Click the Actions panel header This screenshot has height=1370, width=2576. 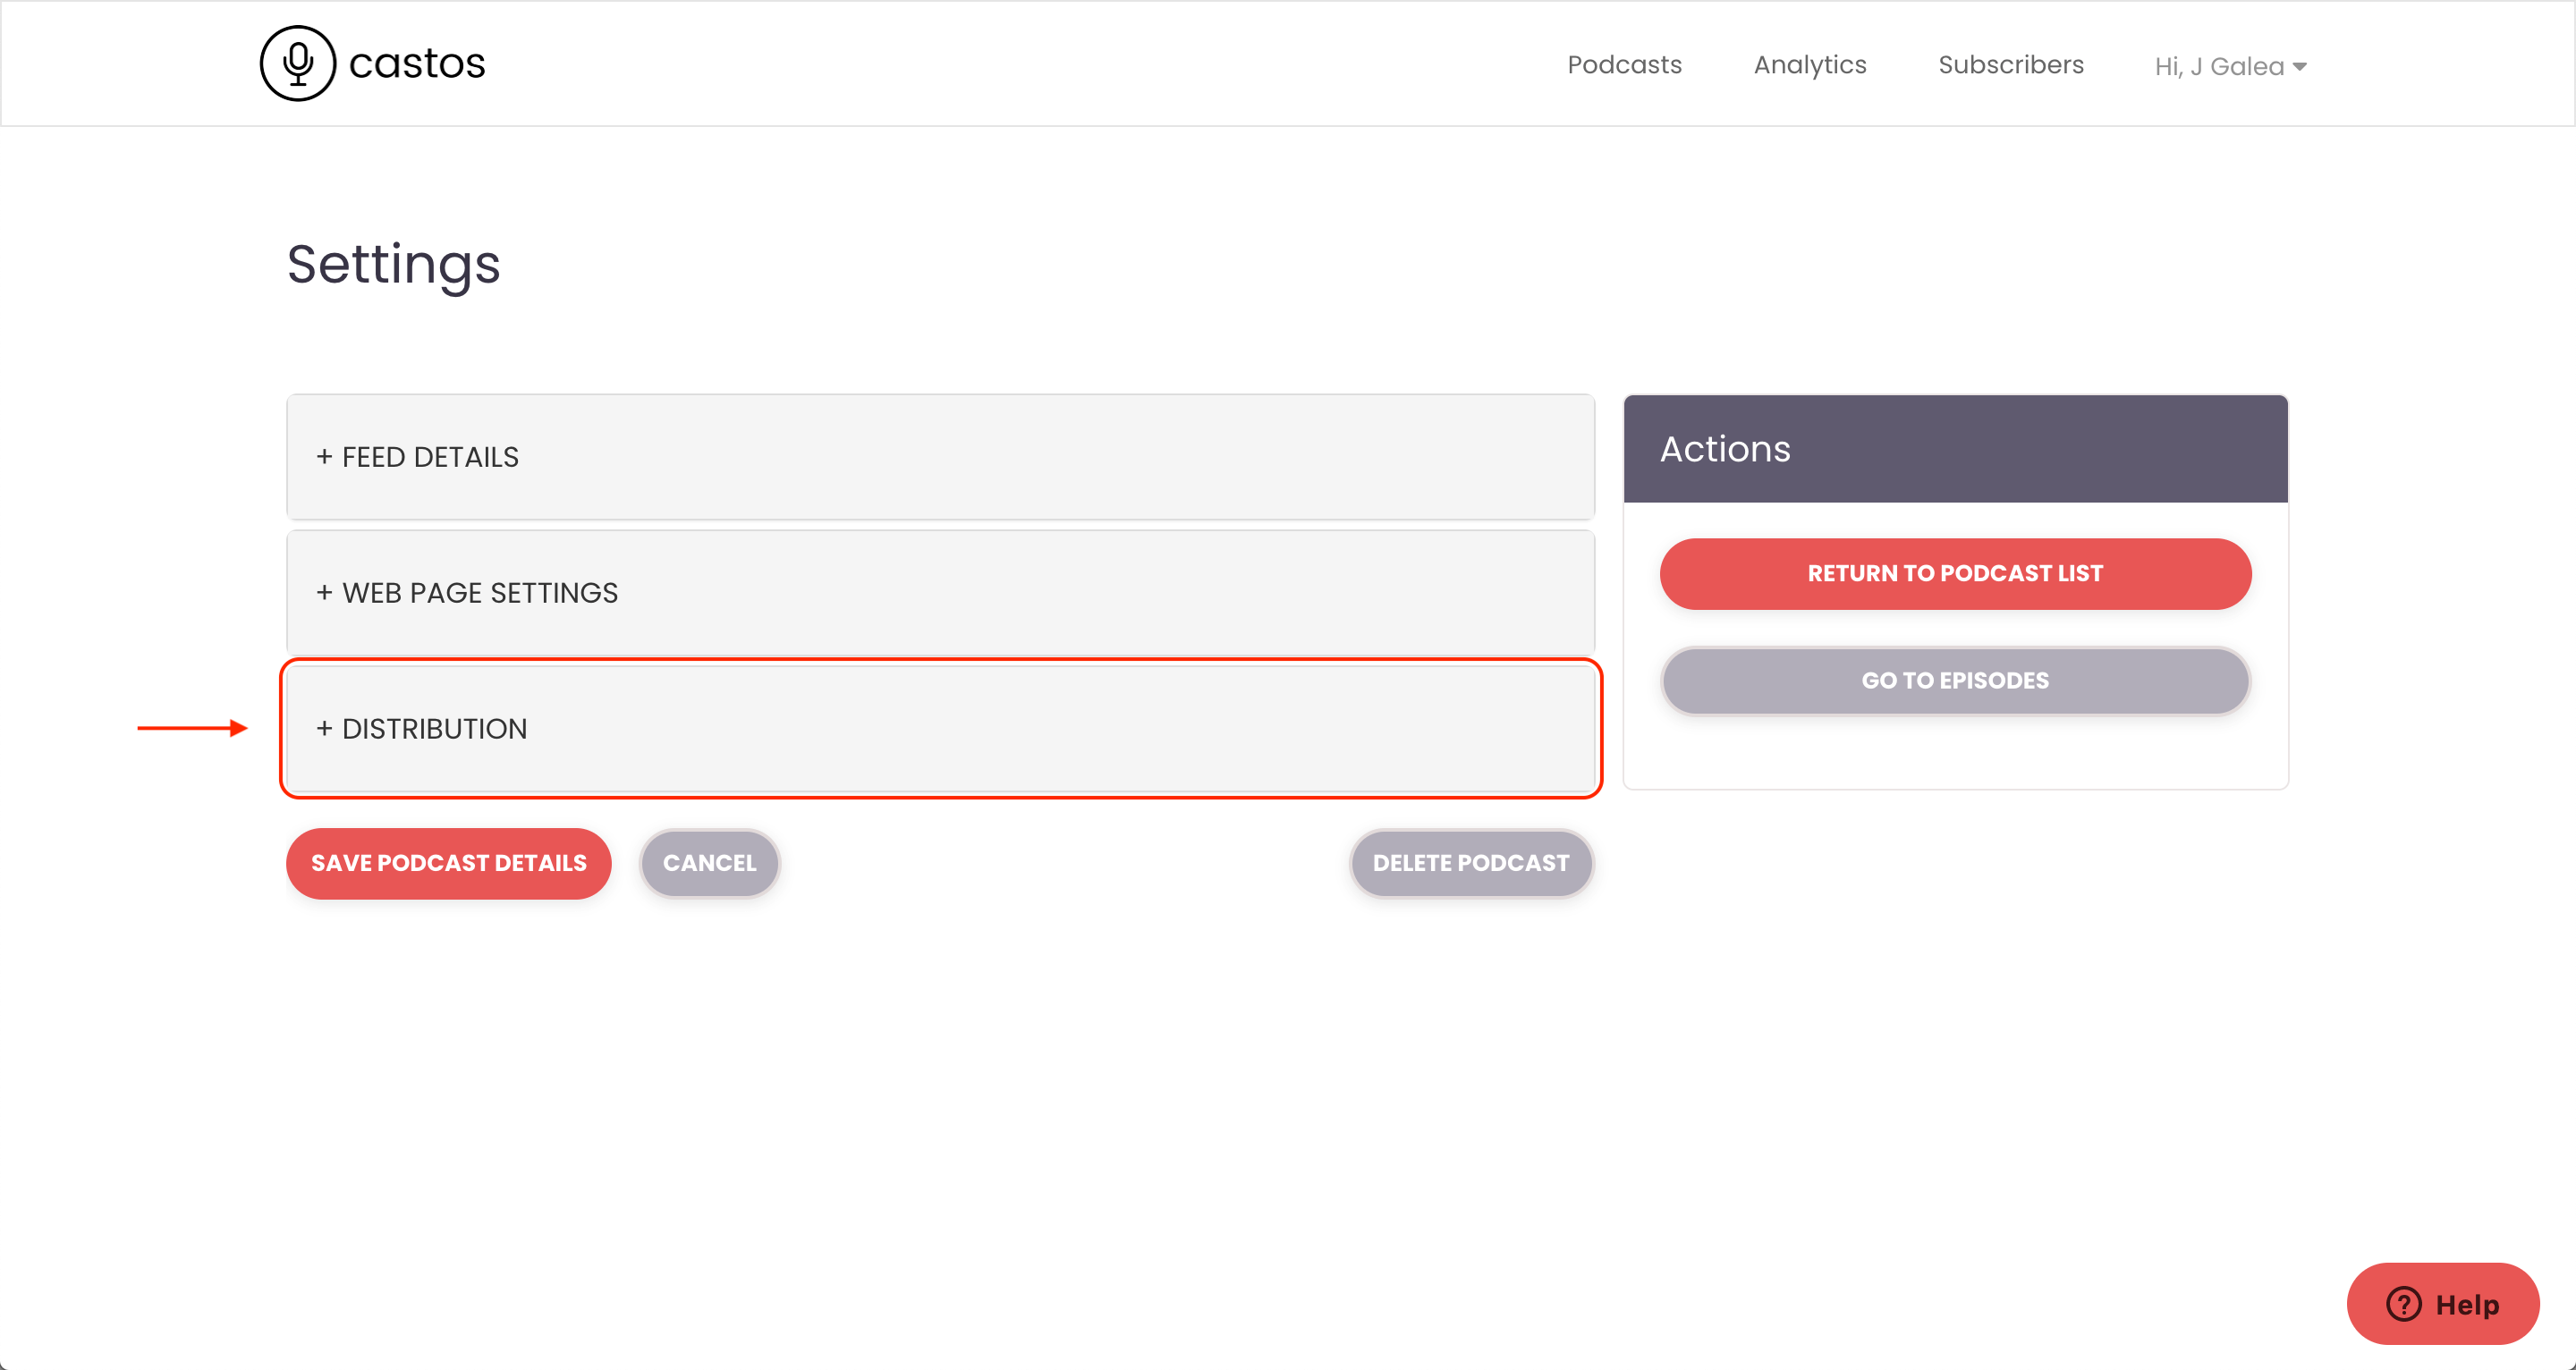(1955, 449)
